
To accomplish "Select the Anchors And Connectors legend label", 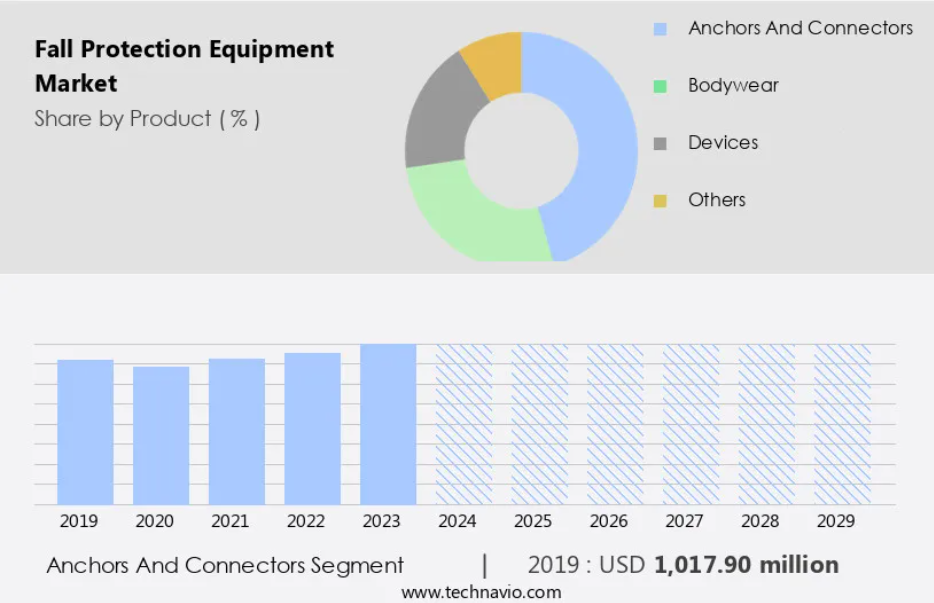I will point(801,28).
